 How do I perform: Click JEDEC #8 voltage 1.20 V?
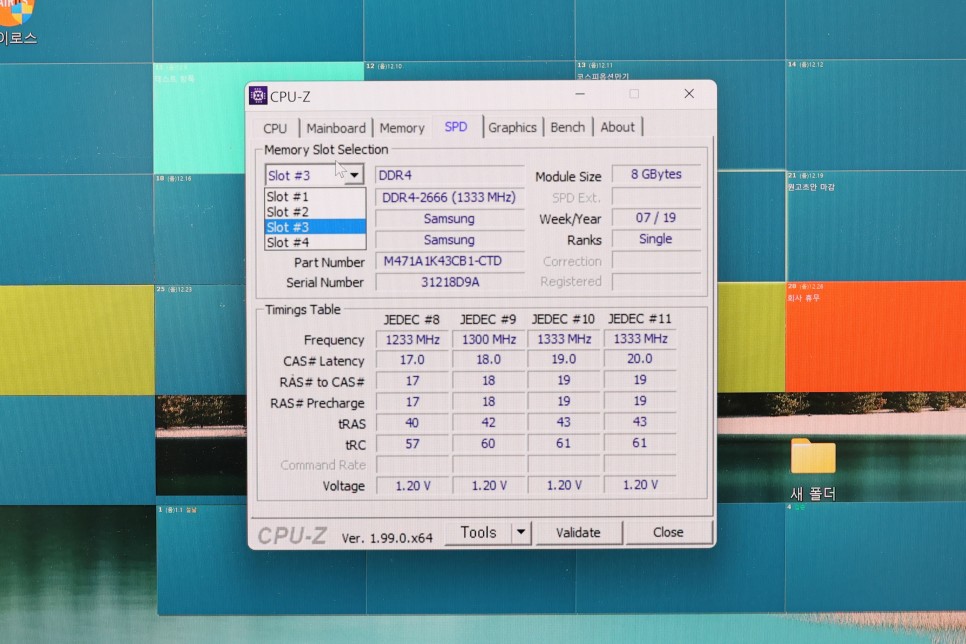pos(412,486)
